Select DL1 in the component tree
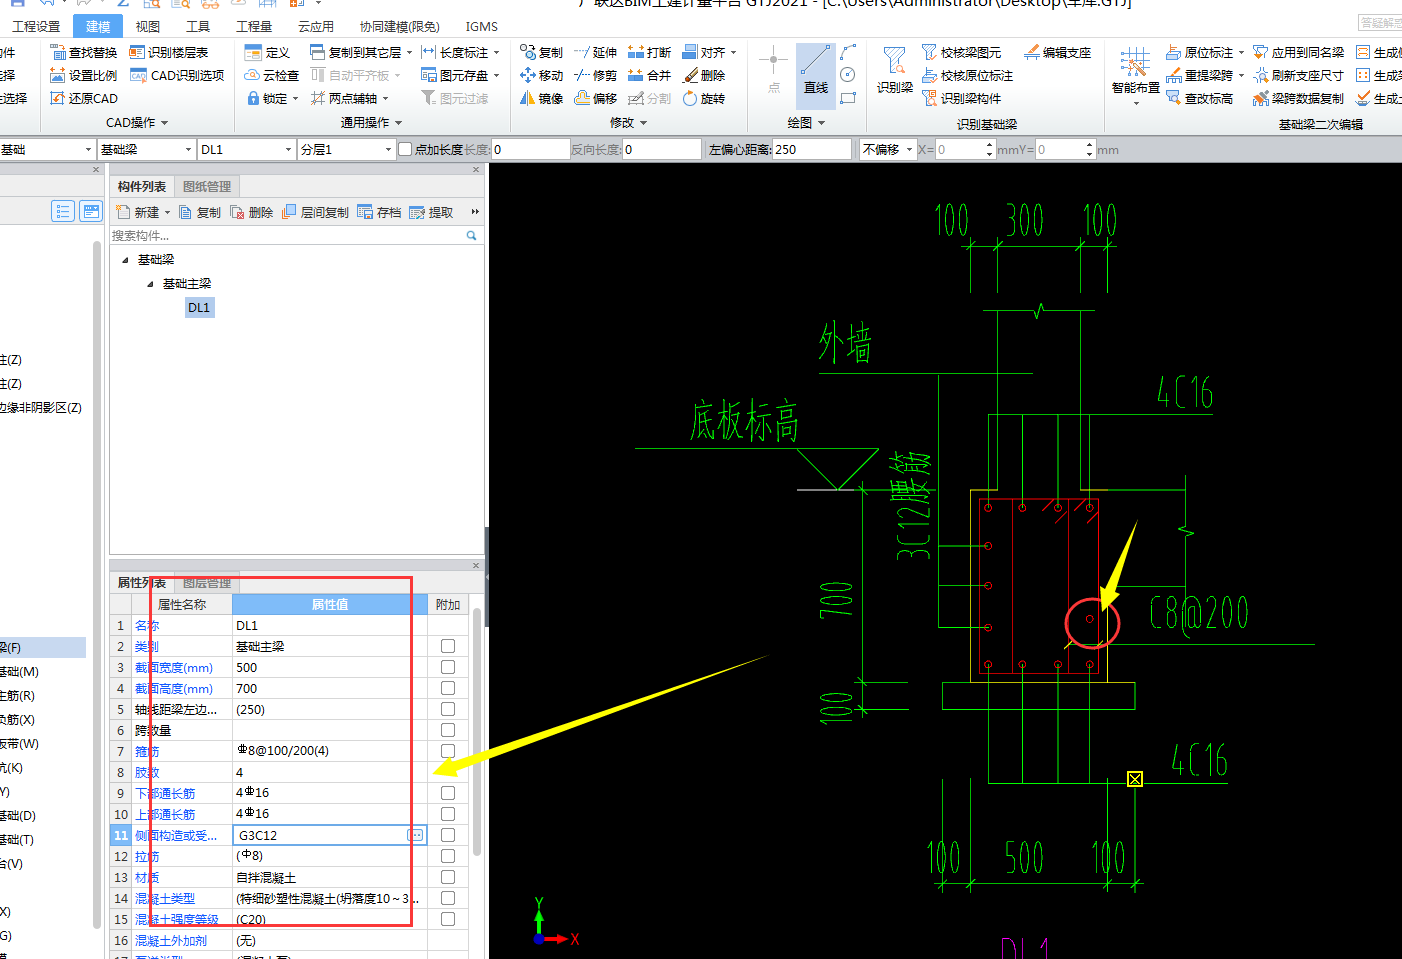 click(x=199, y=307)
